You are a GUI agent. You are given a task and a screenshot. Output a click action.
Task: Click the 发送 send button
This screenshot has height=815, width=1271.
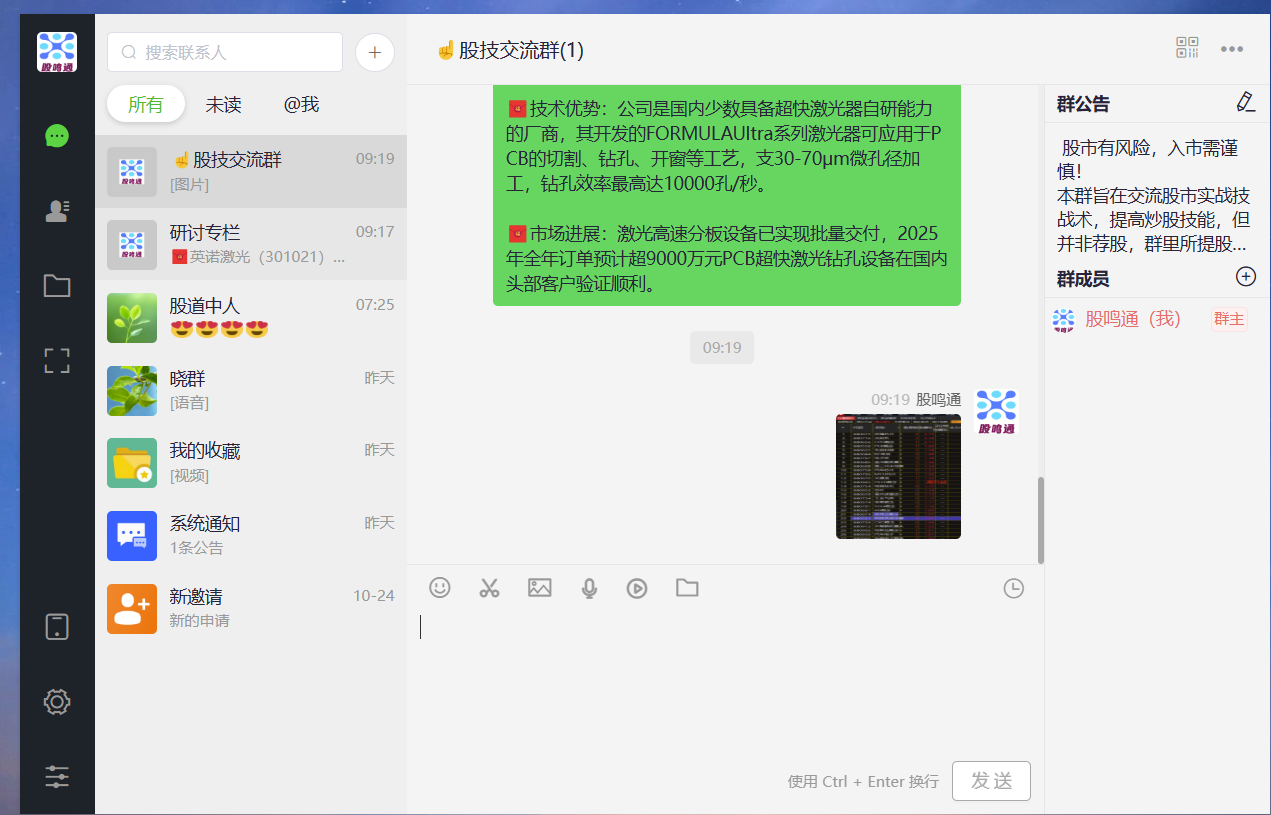coord(991,781)
